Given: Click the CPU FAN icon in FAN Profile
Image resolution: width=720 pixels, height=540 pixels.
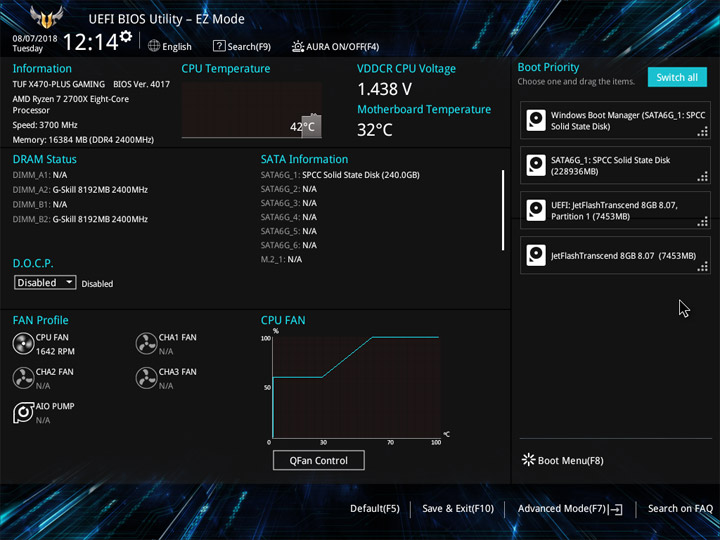Looking at the screenshot, I should click(23, 344).
